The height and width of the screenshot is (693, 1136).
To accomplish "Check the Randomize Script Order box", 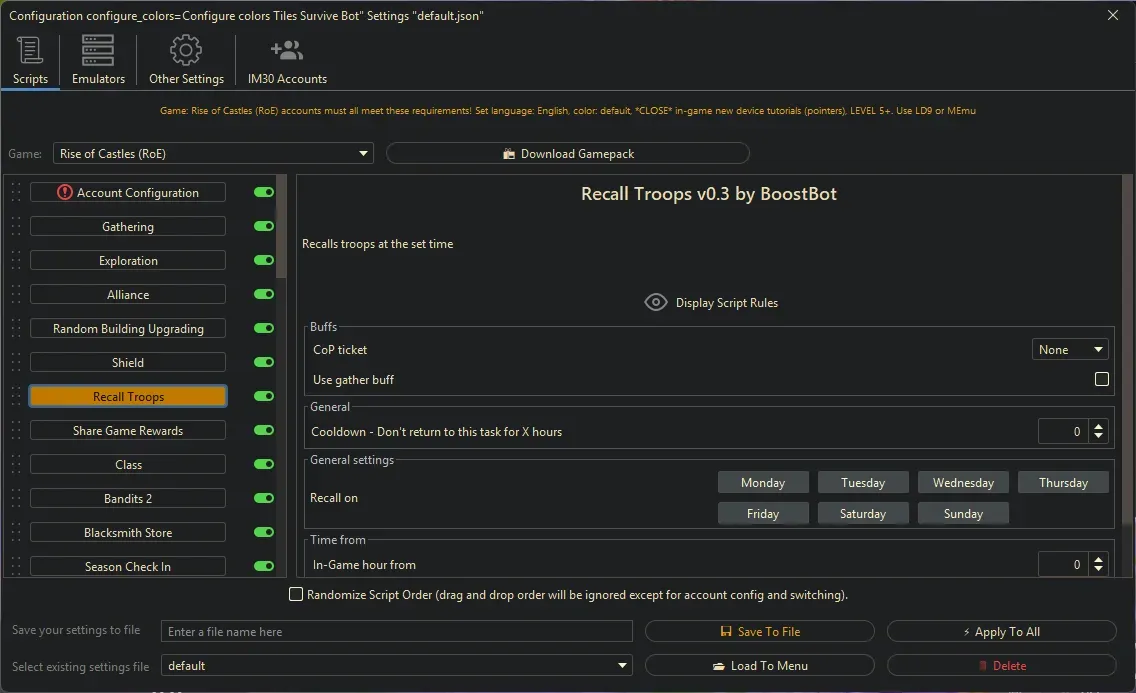I will 296,595.
